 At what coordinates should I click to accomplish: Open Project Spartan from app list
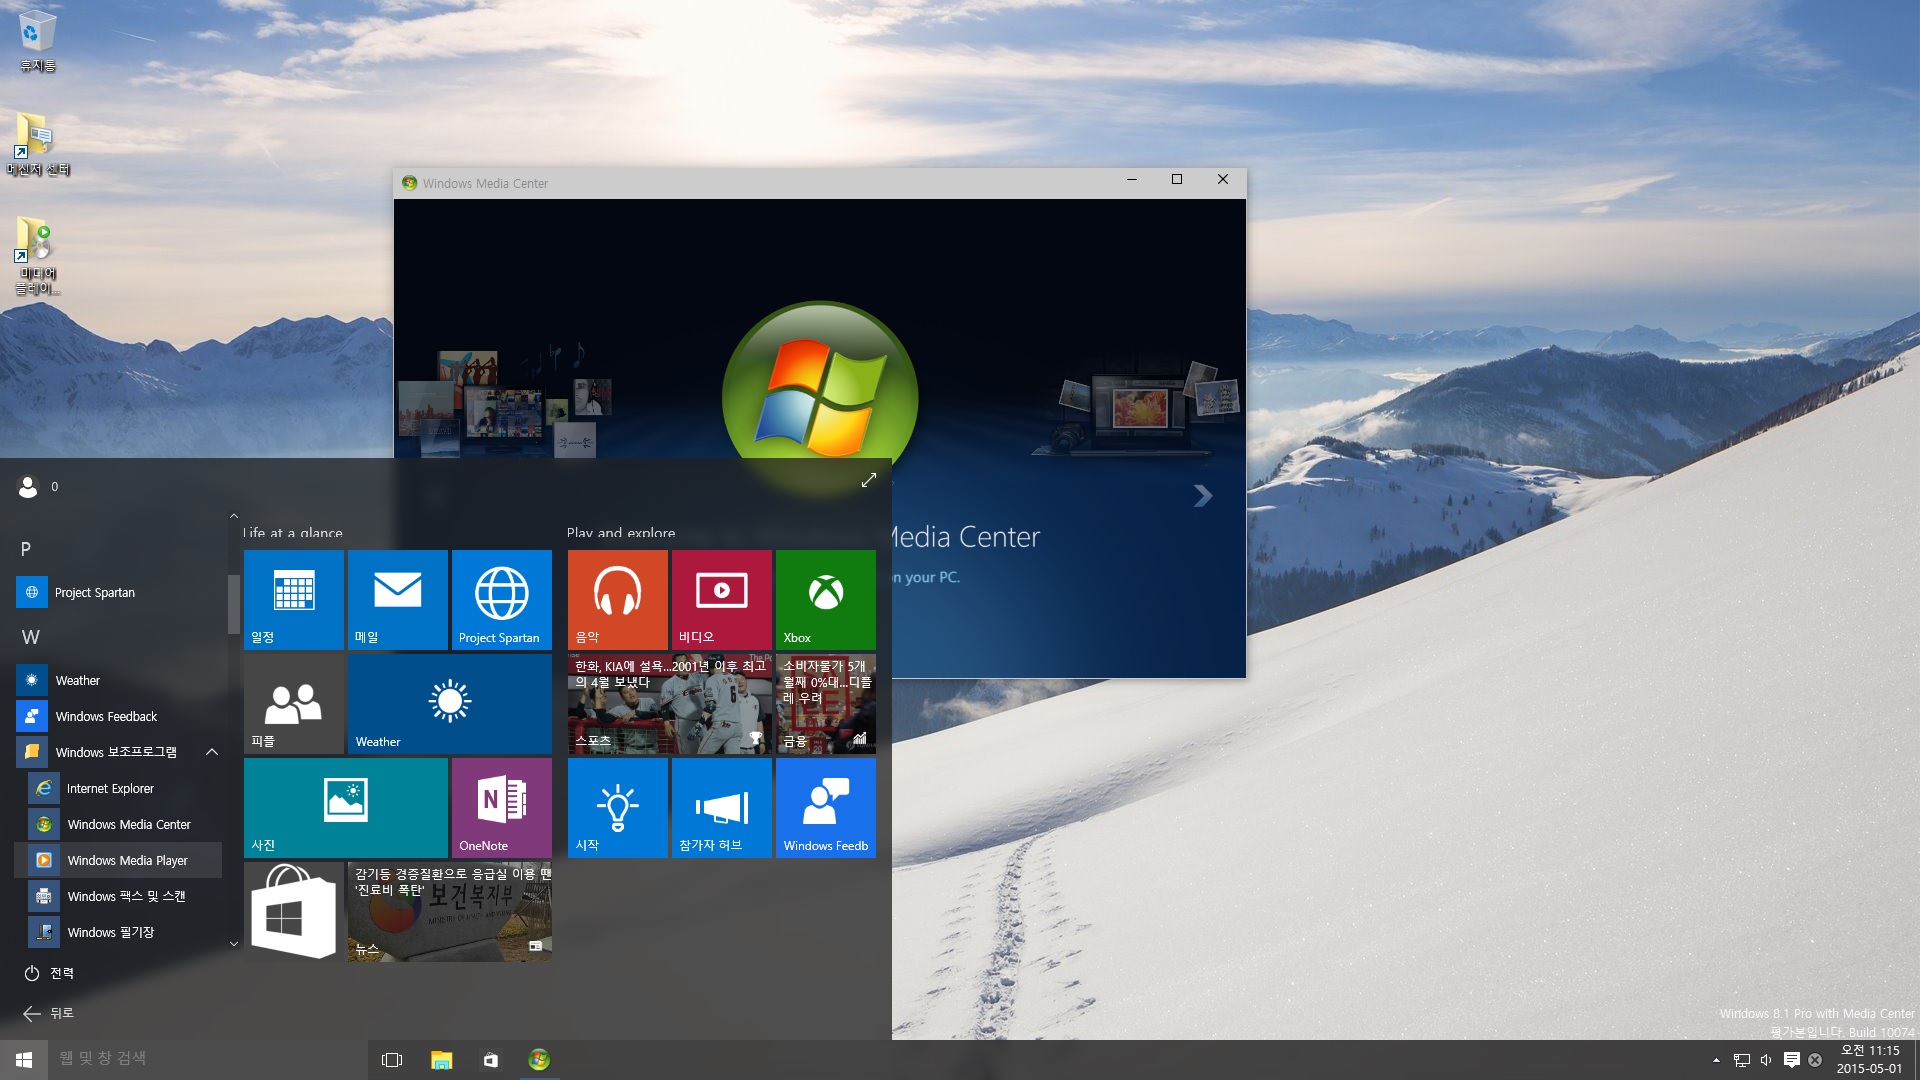[x=118, y=592]
